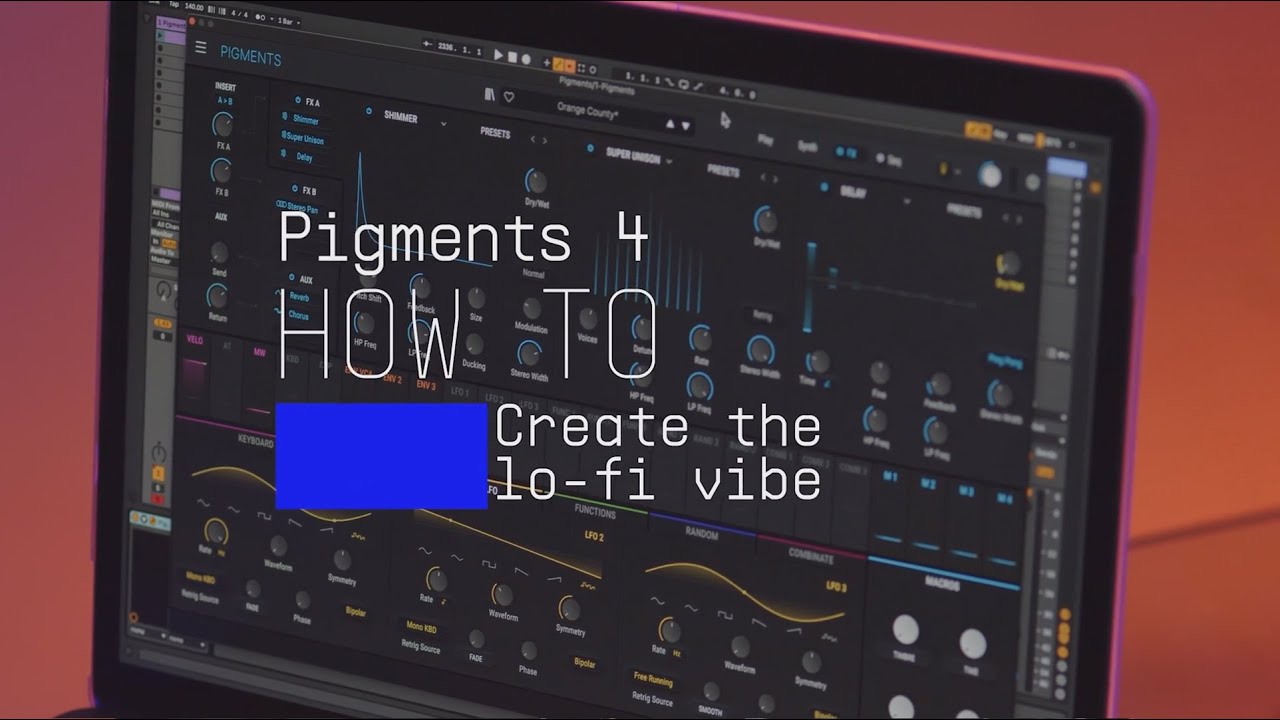
Task: Open the COMBINATE modulation section
Action: coord(811,555)
